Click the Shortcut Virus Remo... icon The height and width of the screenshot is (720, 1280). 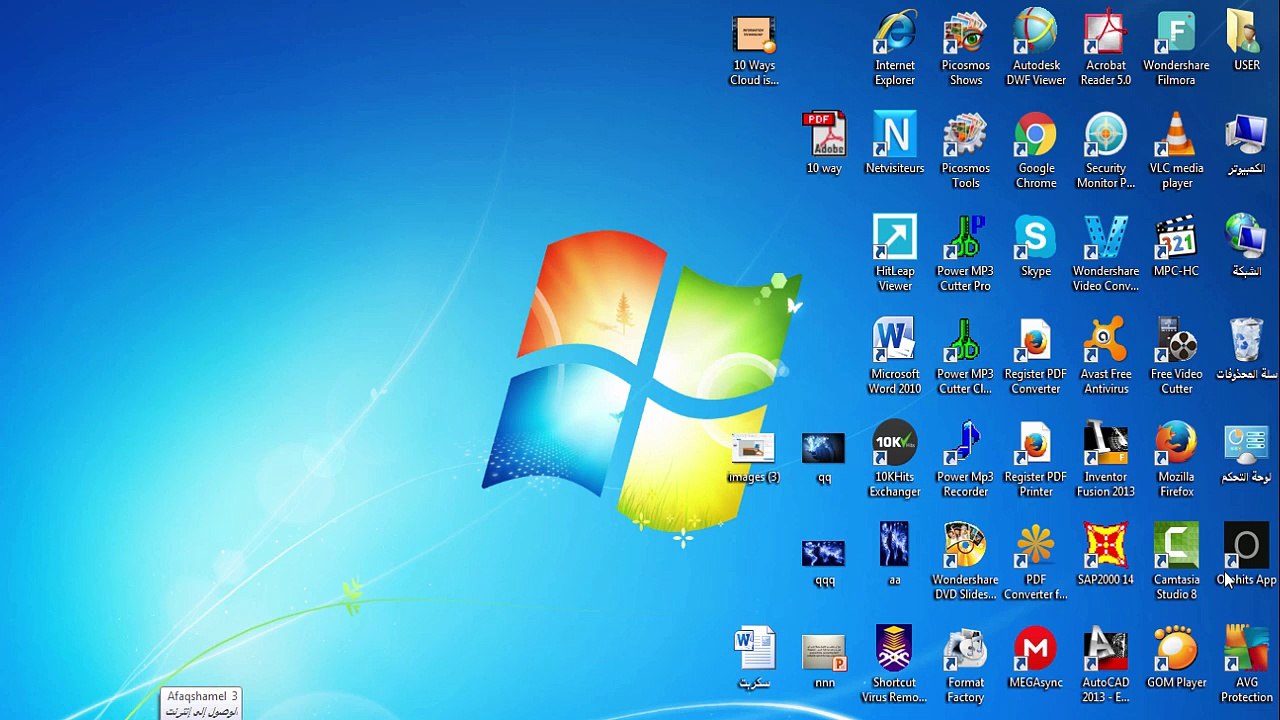tap(894, 665)
